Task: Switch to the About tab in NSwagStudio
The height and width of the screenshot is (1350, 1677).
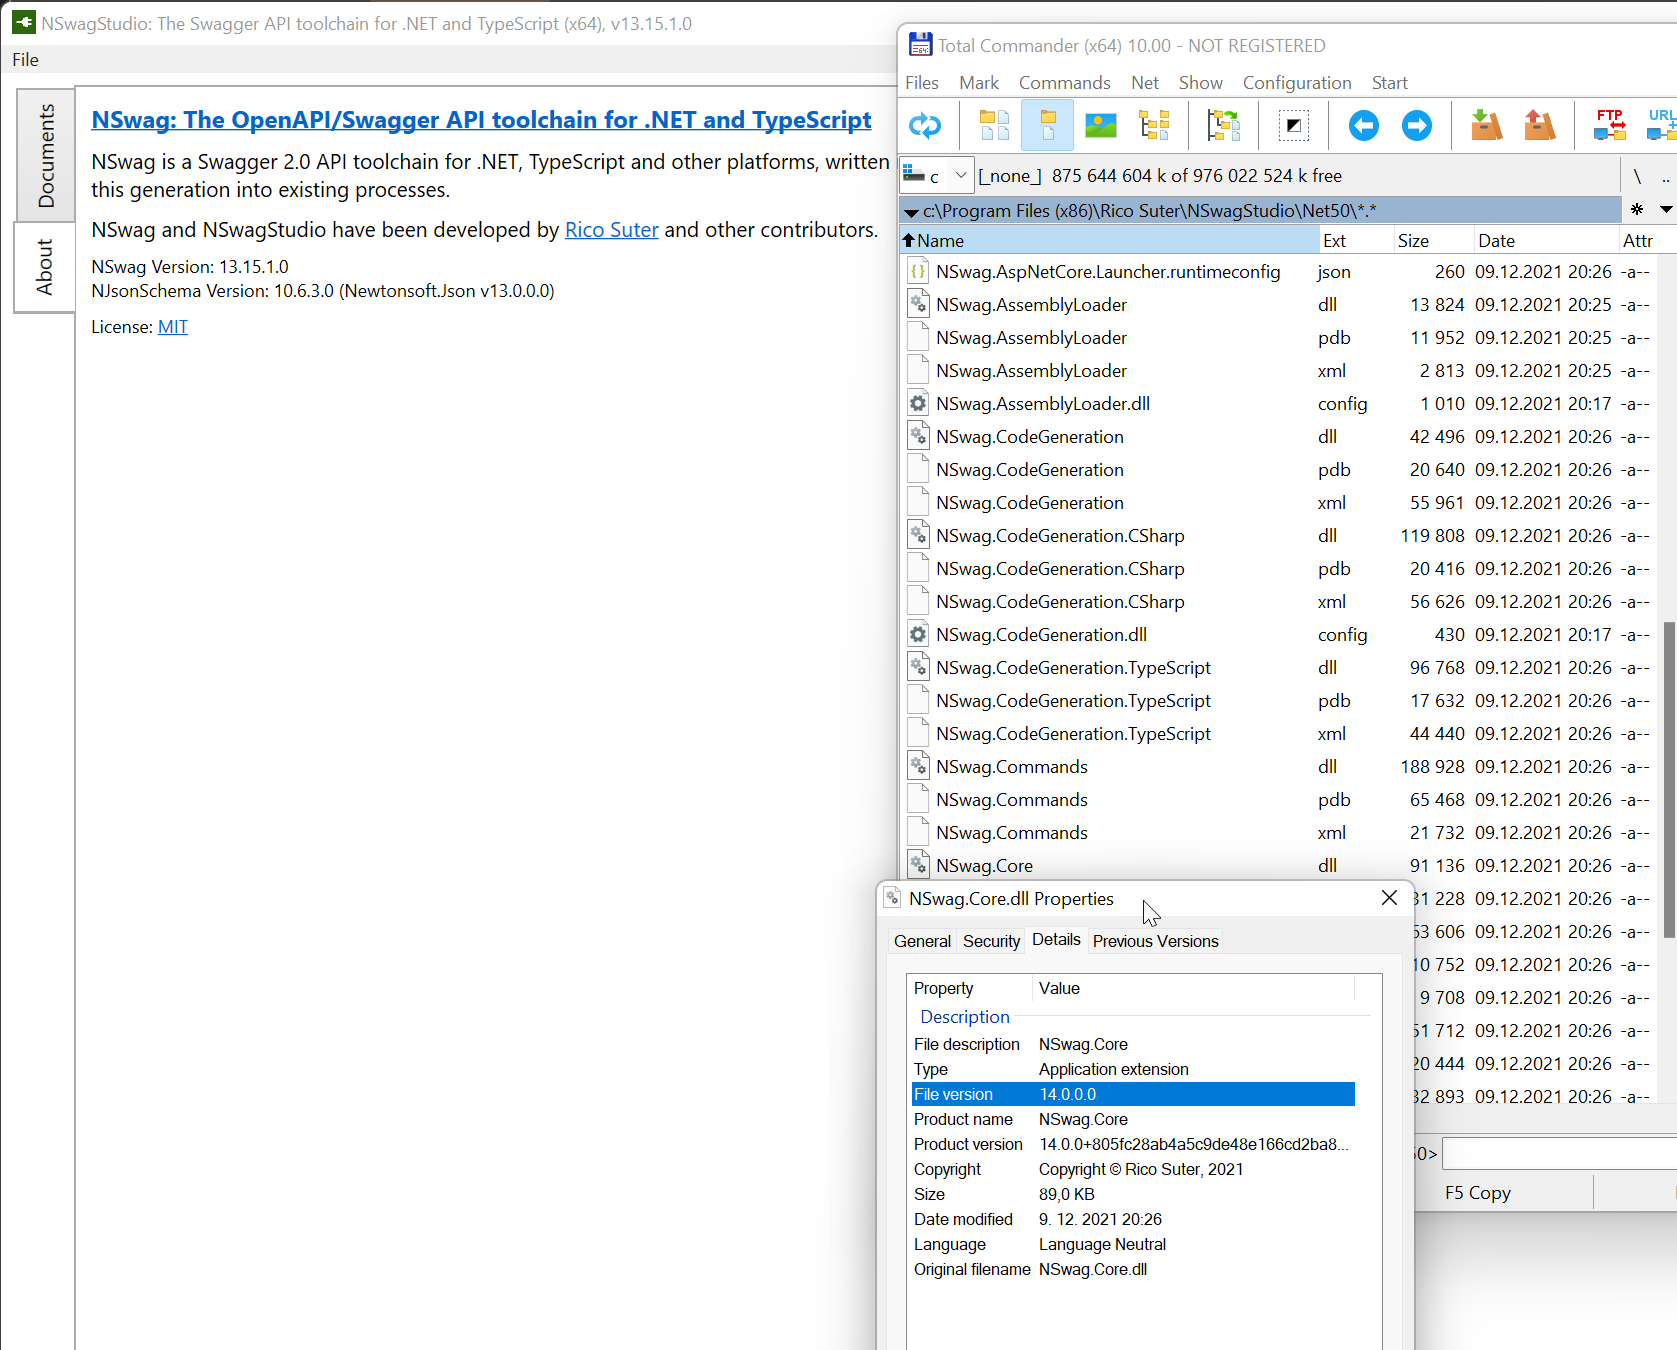Action: (x=44, y=267)
